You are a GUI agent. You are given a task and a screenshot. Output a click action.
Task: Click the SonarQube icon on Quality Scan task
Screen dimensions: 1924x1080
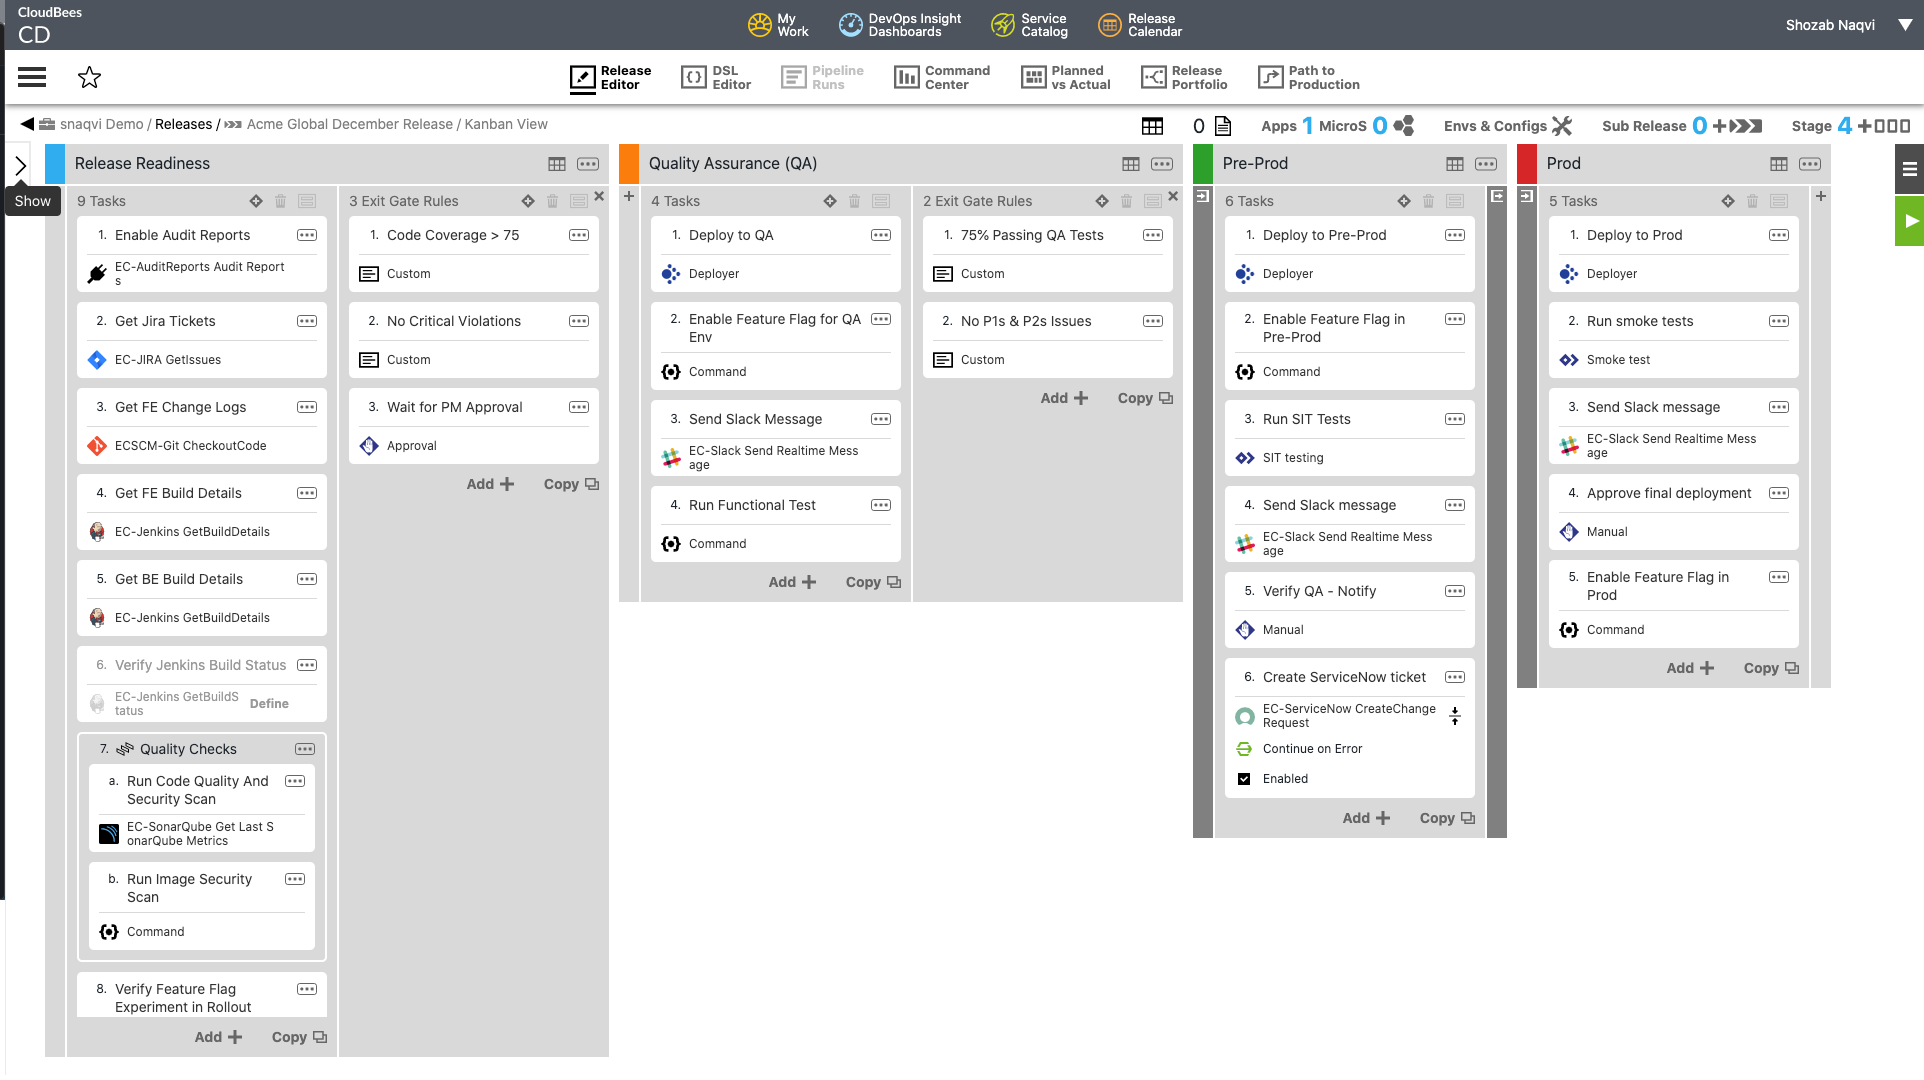coord(109,834)
